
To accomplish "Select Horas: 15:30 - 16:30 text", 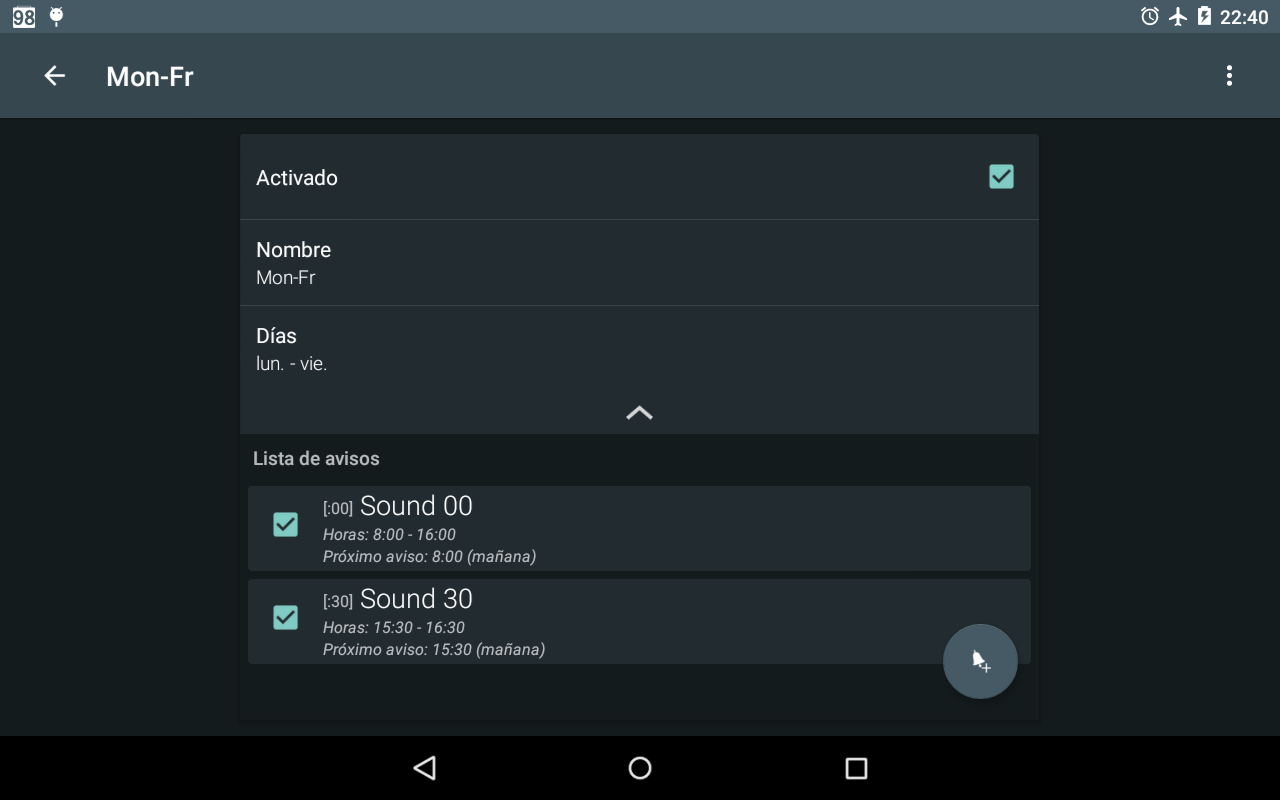I will point(394,628).
